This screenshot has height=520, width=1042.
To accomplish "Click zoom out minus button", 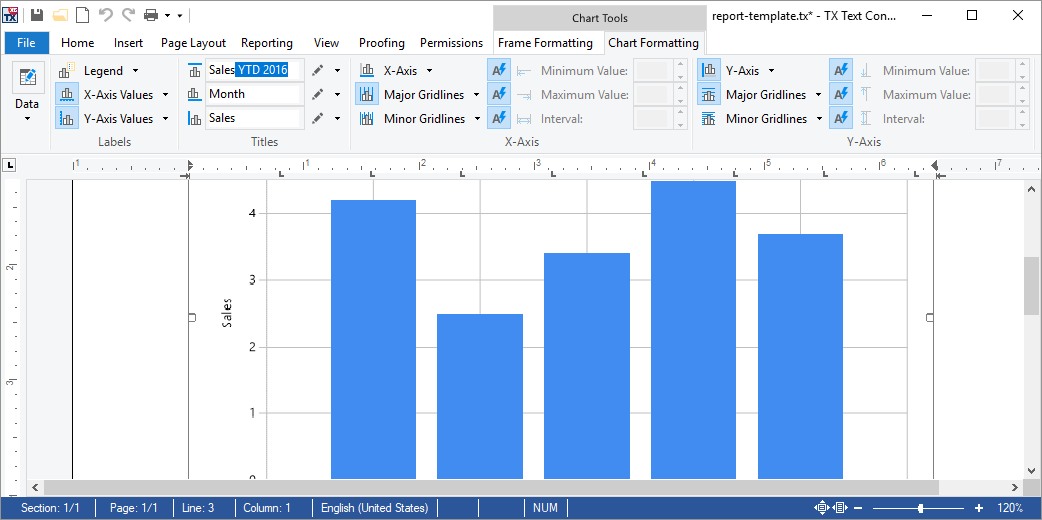I will tap(858, 508).
